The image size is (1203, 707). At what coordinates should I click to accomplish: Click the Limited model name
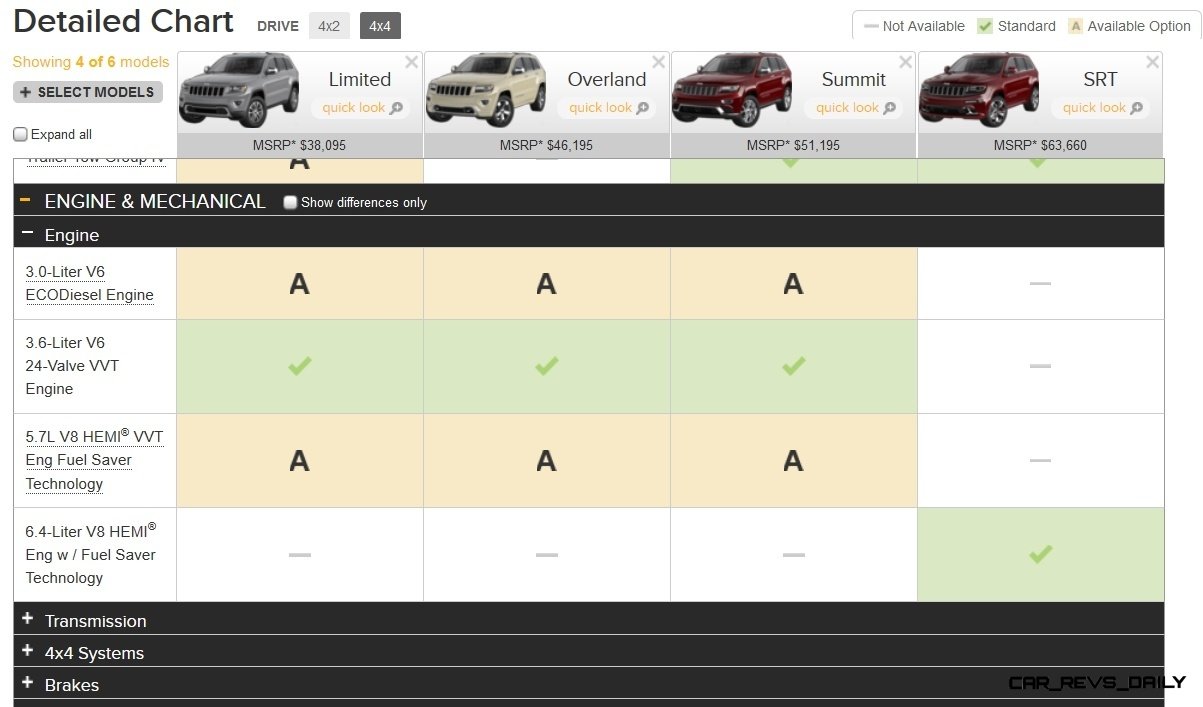click(x=360, y=79)
